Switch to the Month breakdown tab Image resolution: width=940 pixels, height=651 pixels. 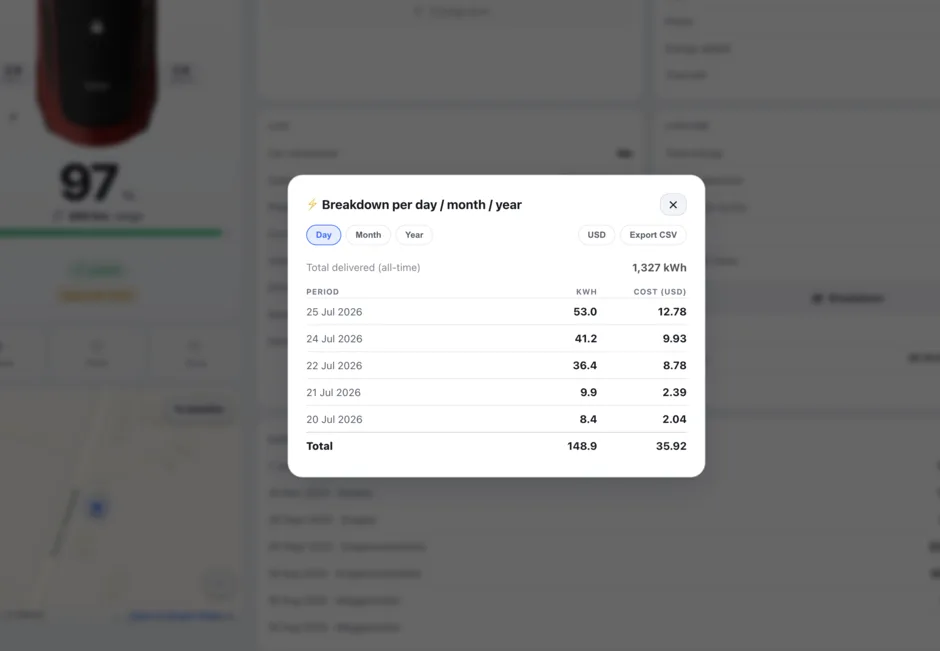click(368, 235)
